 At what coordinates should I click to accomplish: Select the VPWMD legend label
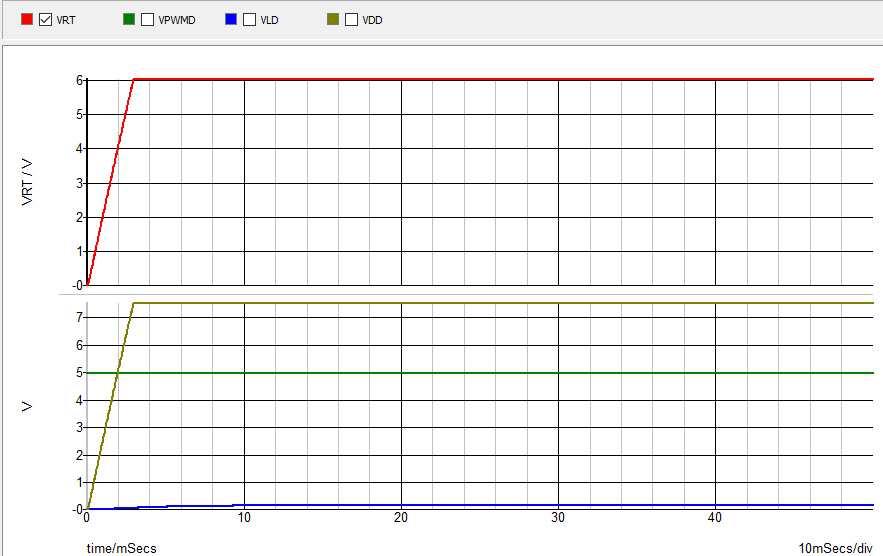pos(177,20)
